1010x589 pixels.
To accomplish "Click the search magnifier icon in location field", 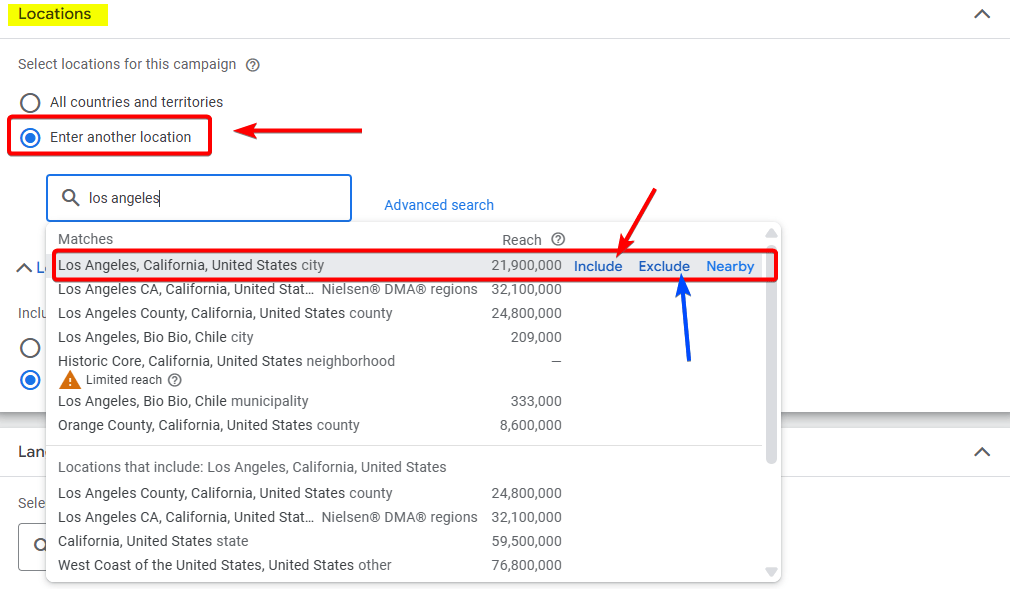I will click(71, 198).
